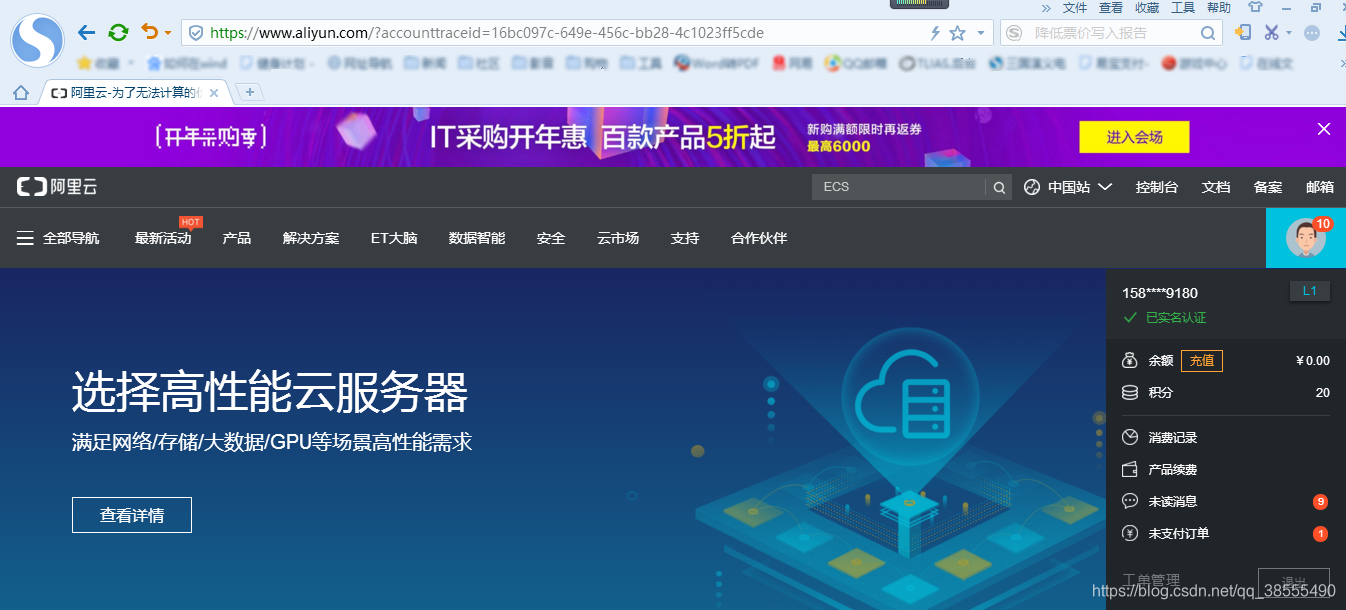Viewport: 1346px width, 610px height.
Task: Expand the 中国站 region dropdown
Action: [x=1105, y=187]
